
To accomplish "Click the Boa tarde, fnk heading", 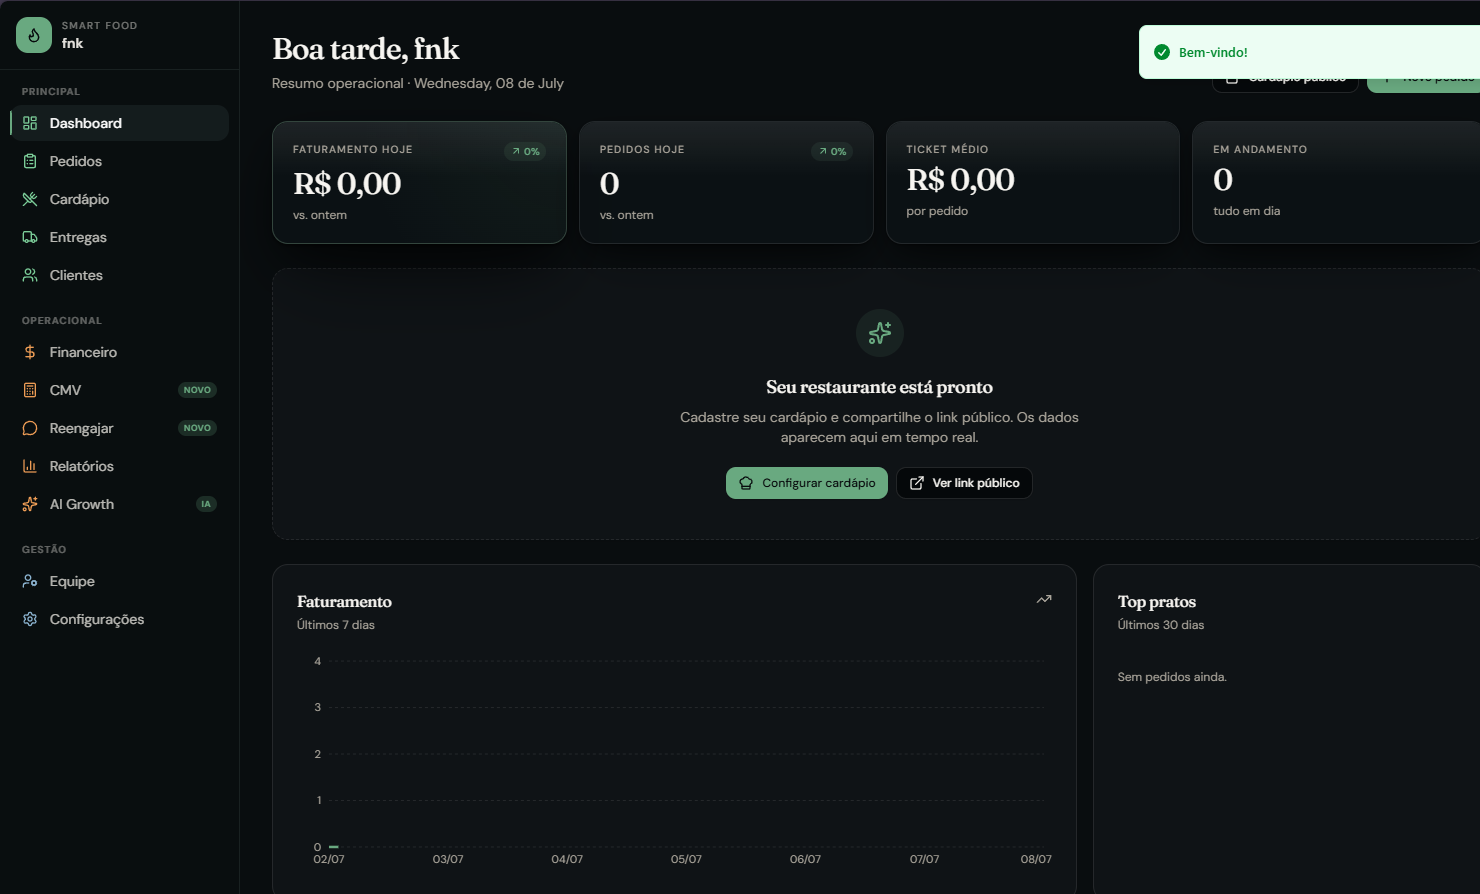I will tap(366, 49).
